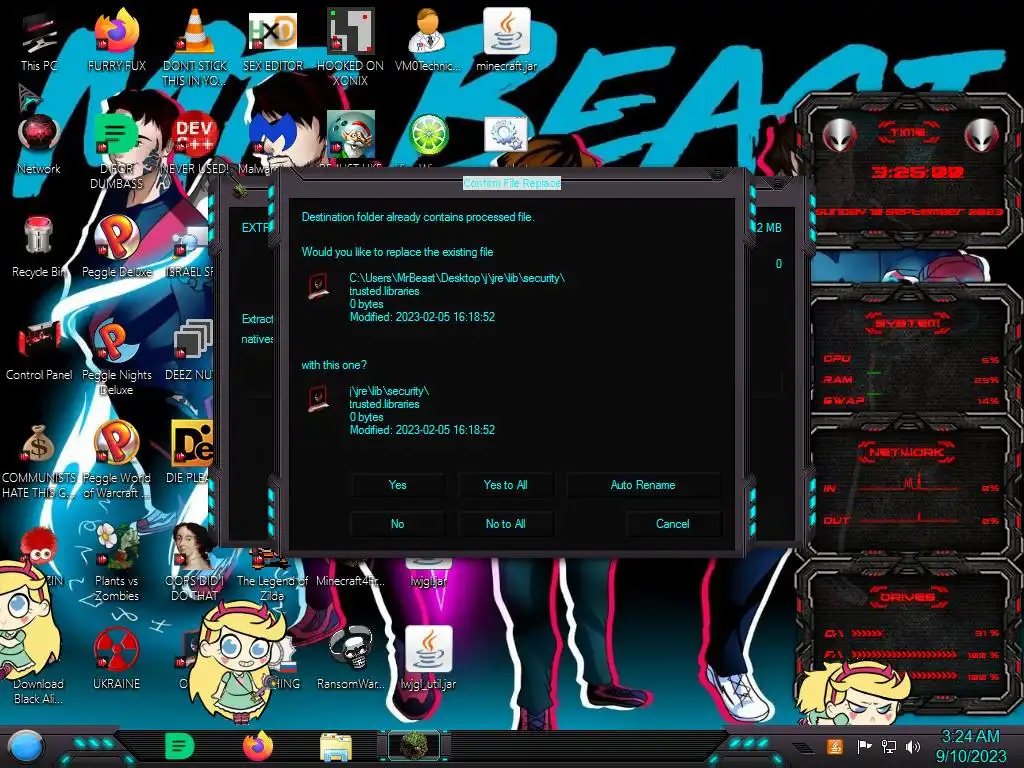1024x768 pixels.
Task: Click the volume speaker tray icon
Action: (913, 746)
